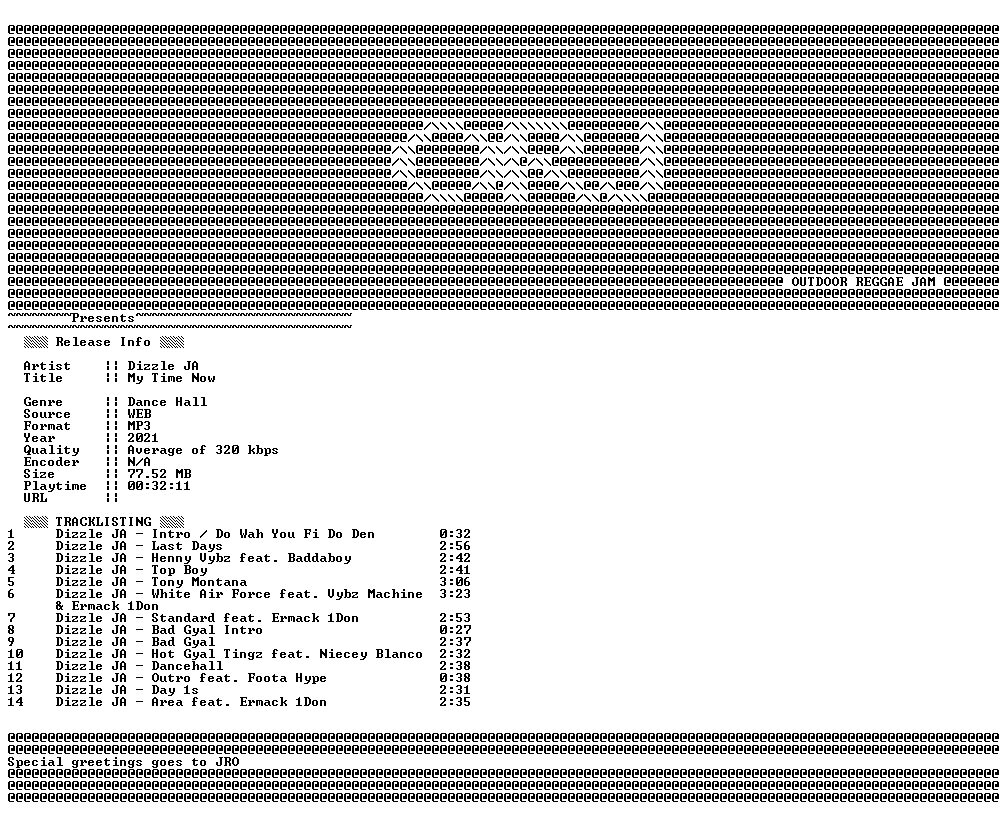The width and height of the screenshot is (1008, 840).
Task: Select the Dance Hall genre value
Action: click(x=167, y=402)
